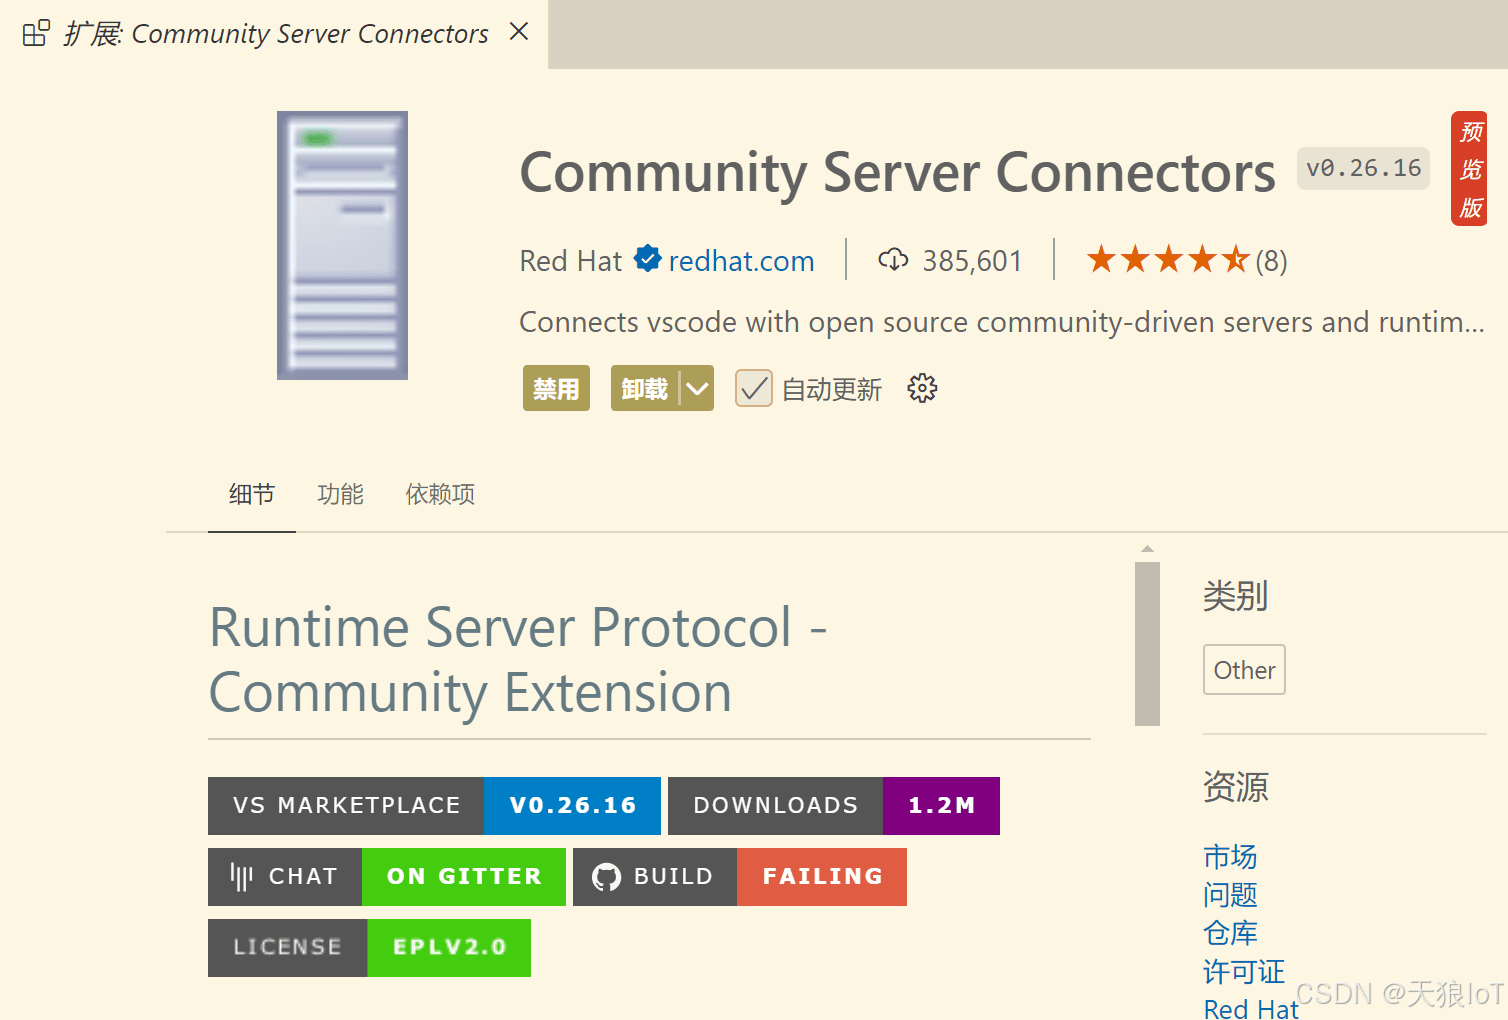Expand the uninstall dropdown arrow
1508x1020 pixels.
(x=697, y=388)
